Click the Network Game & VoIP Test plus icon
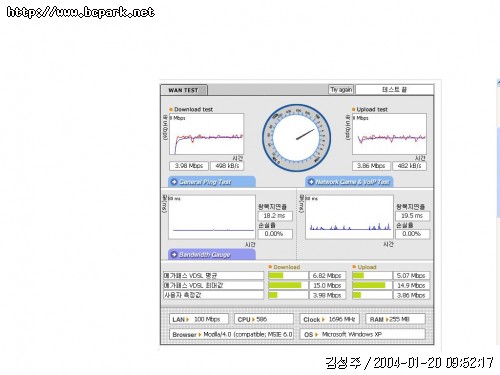This screenshot has height=375, width=500. tap(311, 182)
